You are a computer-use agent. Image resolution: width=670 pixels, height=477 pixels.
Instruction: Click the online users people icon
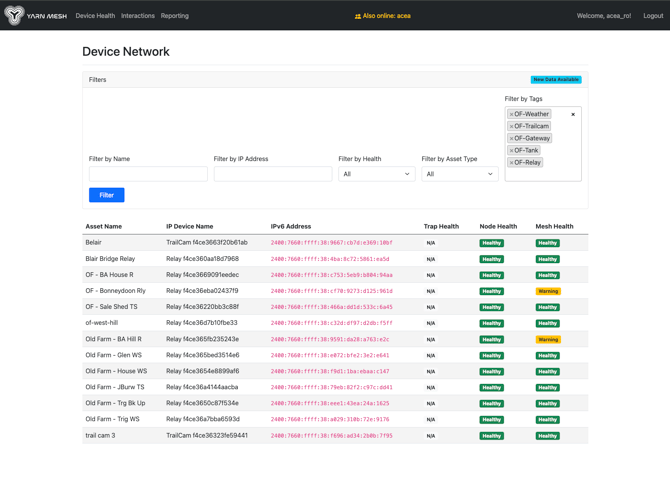coord(358,16)
